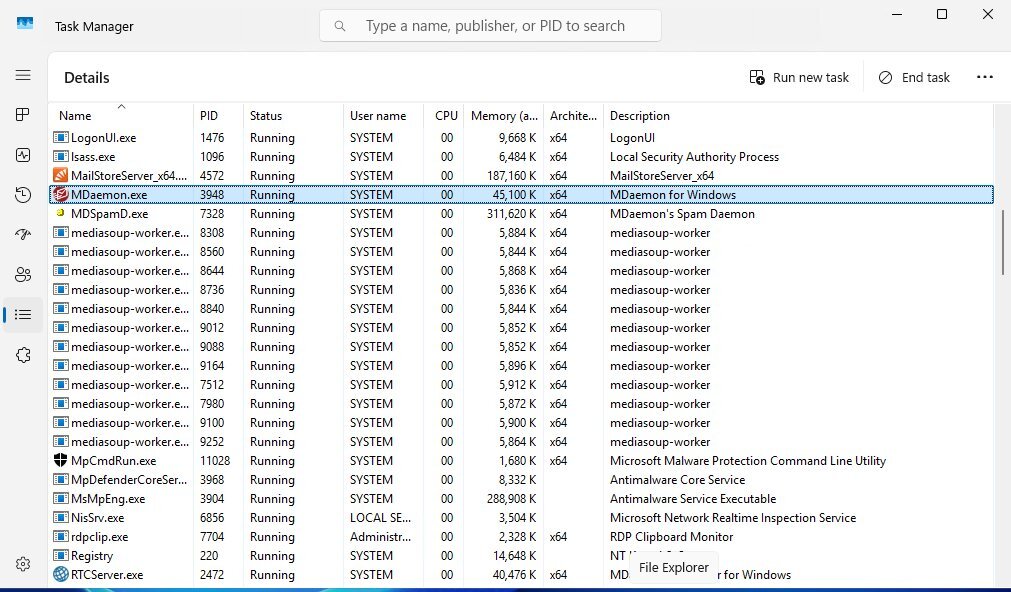Click 'Microsoft Network Realtime Inspection Service' description
The width and height of the screenshot is (1011, 592).
pyautogui.click(x=733, y=518)
